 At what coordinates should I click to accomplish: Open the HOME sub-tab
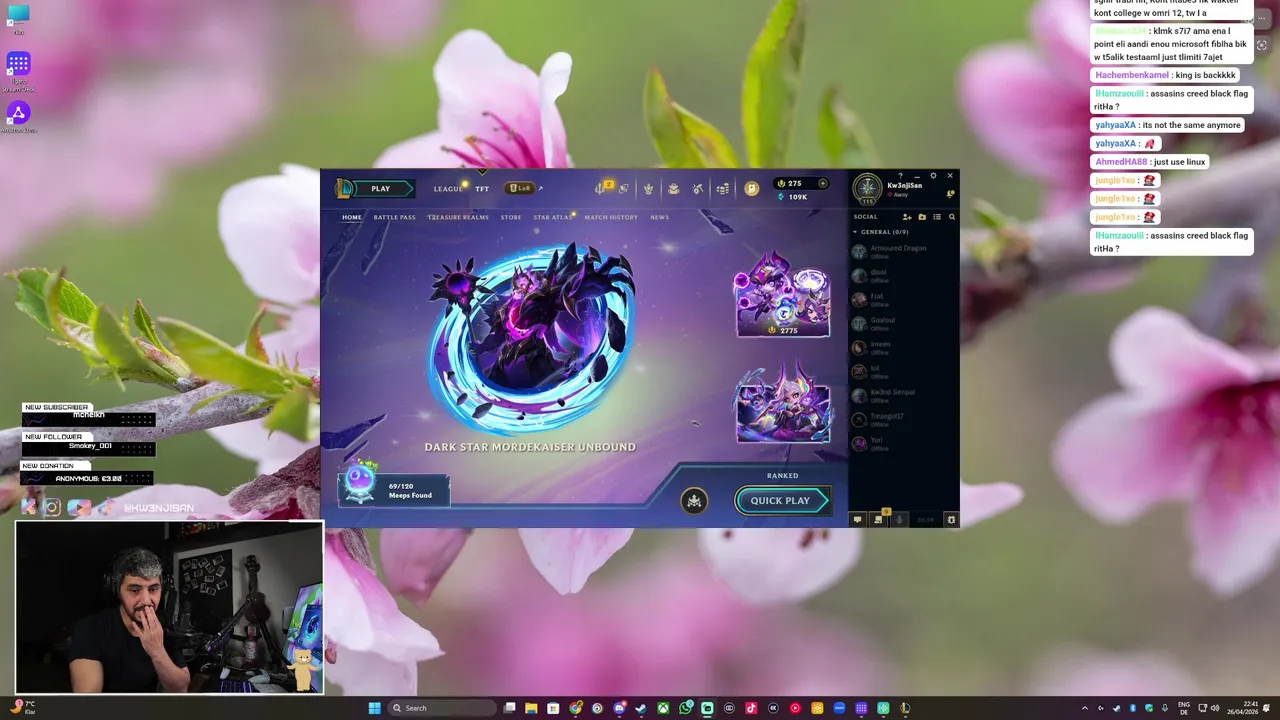pos(352,217)
